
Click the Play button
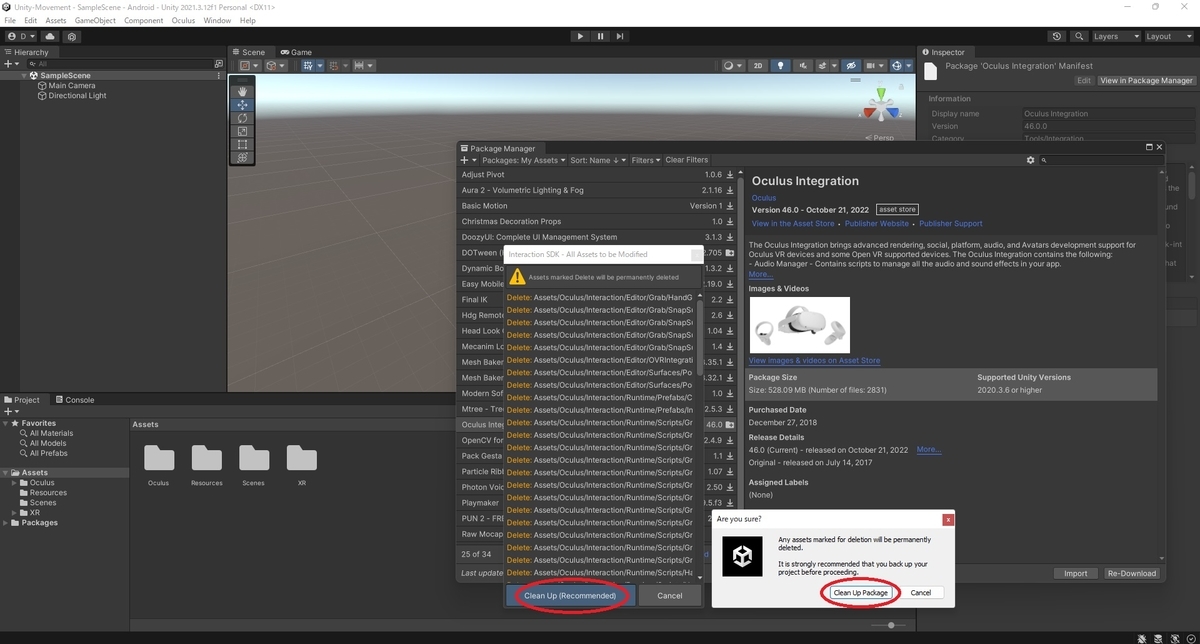coord(580,36)
